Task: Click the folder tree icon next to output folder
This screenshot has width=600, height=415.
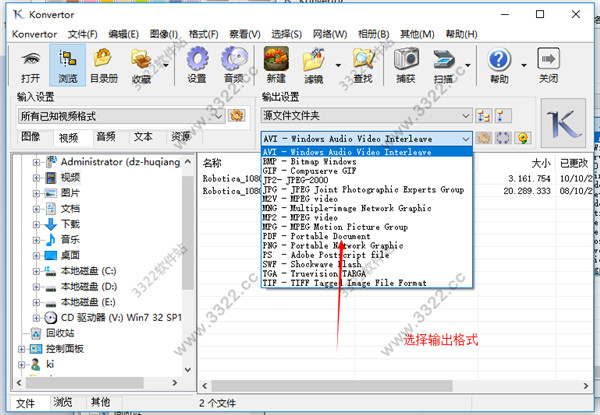Action: [483, 116]
